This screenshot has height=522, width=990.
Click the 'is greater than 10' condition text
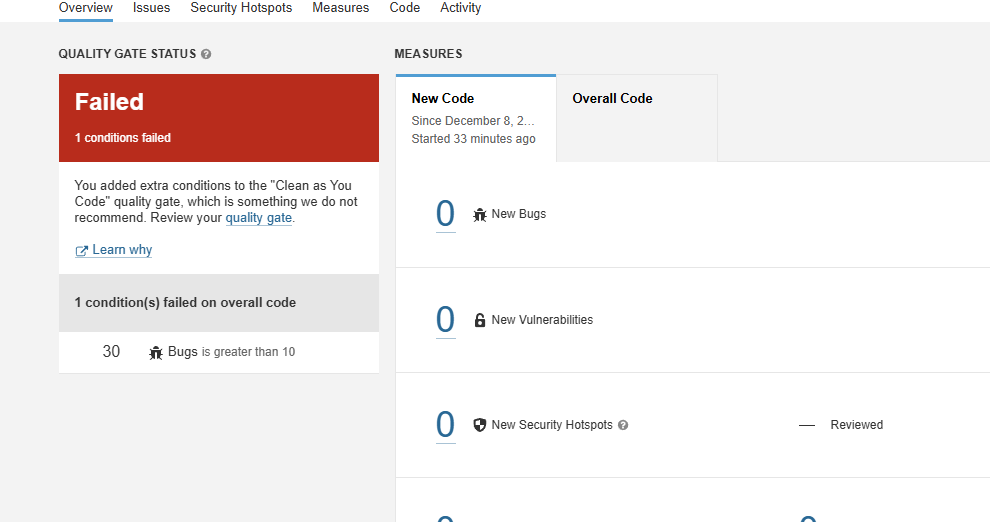(248, 352)
